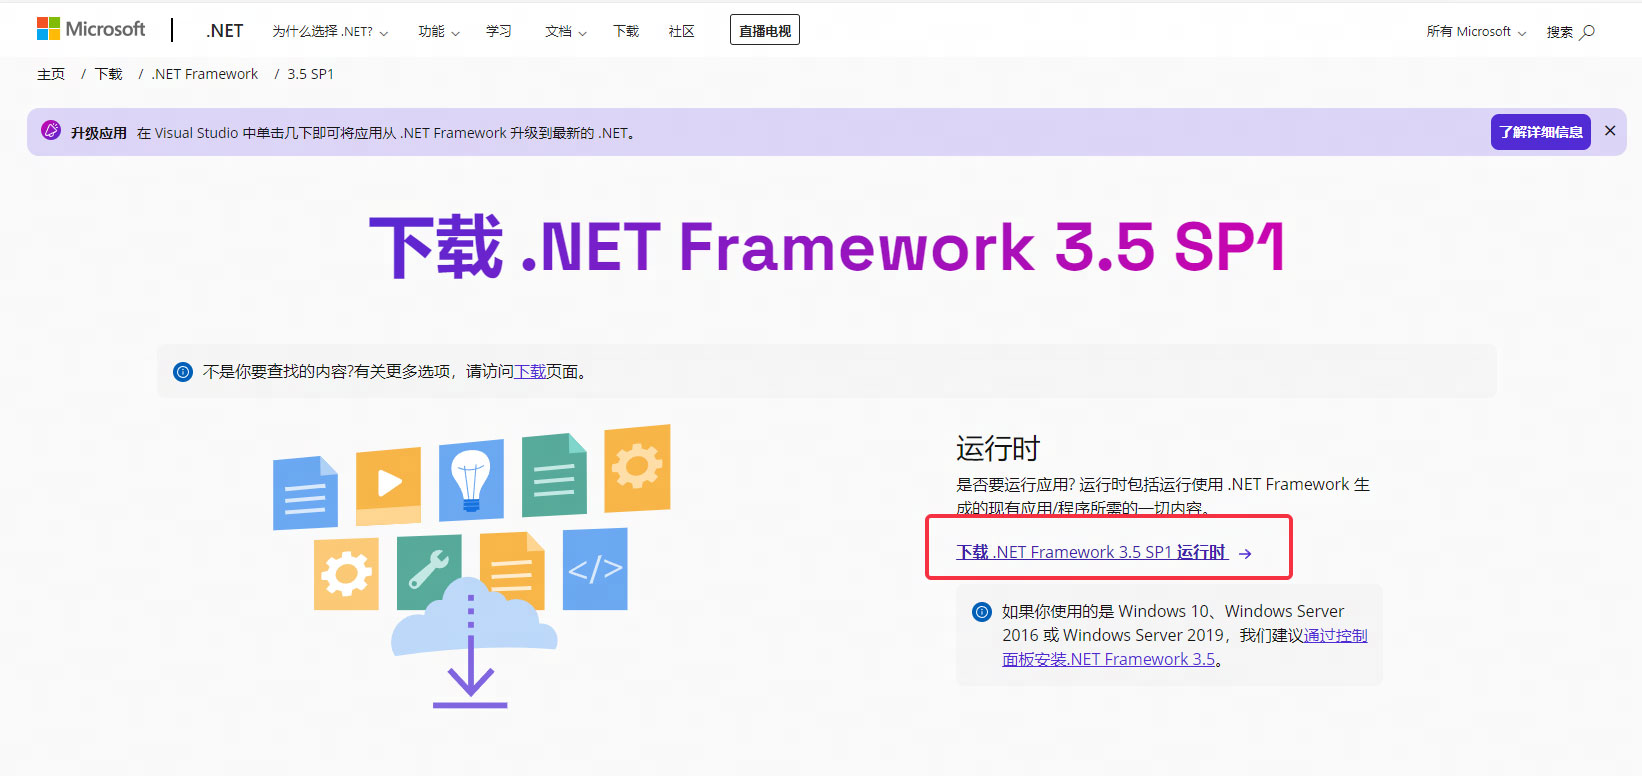The width and height of the screenshot is (1642, 776).
Task: Go to 主页 in breadcrumb
Action: 51,74
